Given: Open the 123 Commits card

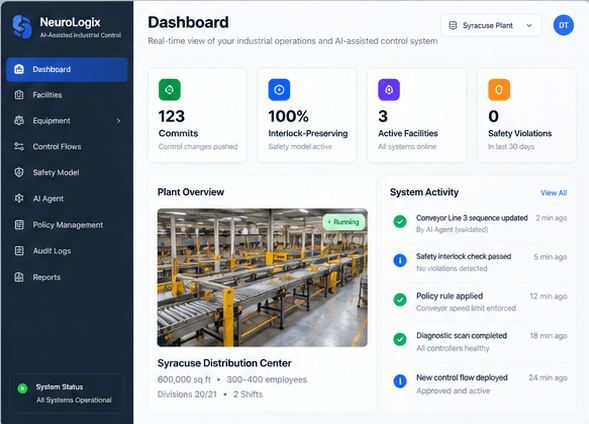Looking at the screenshot, I should tap(197, 115).
